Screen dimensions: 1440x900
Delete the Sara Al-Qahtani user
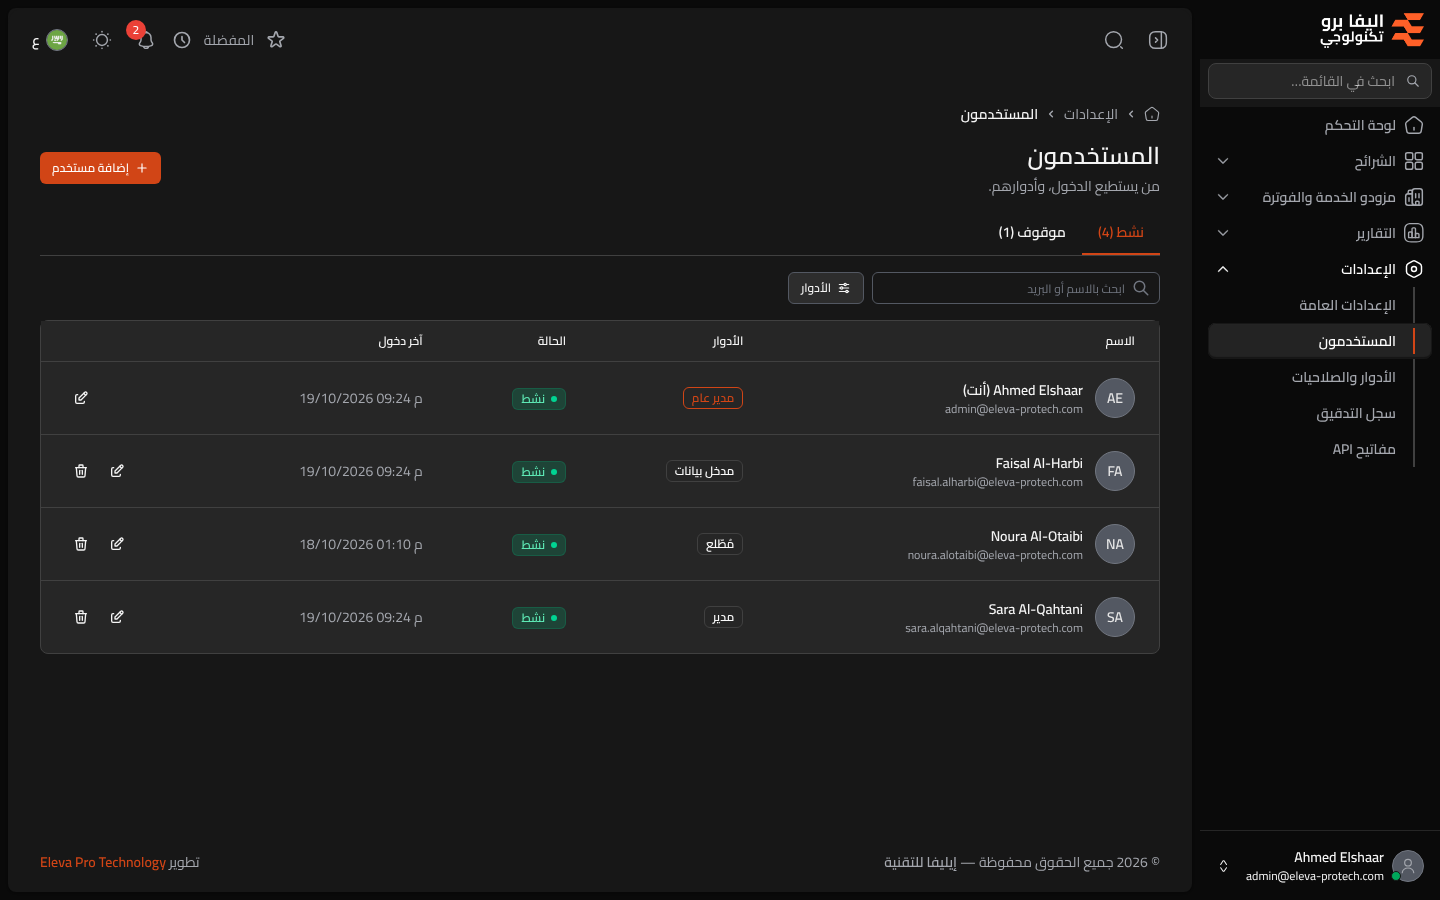[81, 617]
